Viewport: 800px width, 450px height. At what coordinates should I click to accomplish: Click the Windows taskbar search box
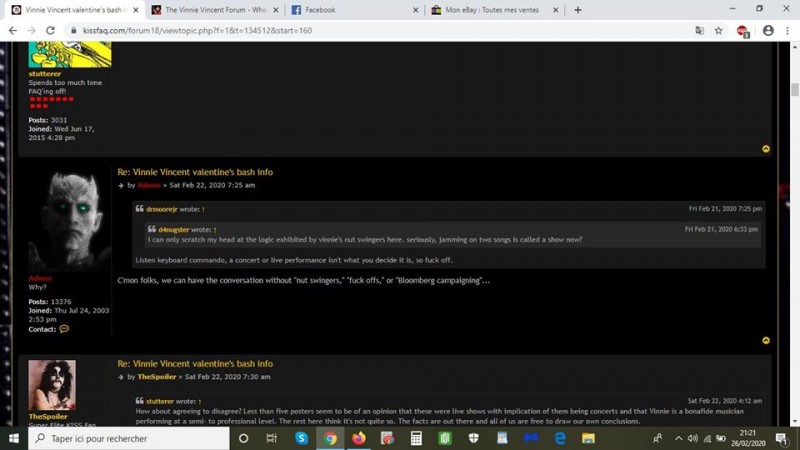point(128,438)
